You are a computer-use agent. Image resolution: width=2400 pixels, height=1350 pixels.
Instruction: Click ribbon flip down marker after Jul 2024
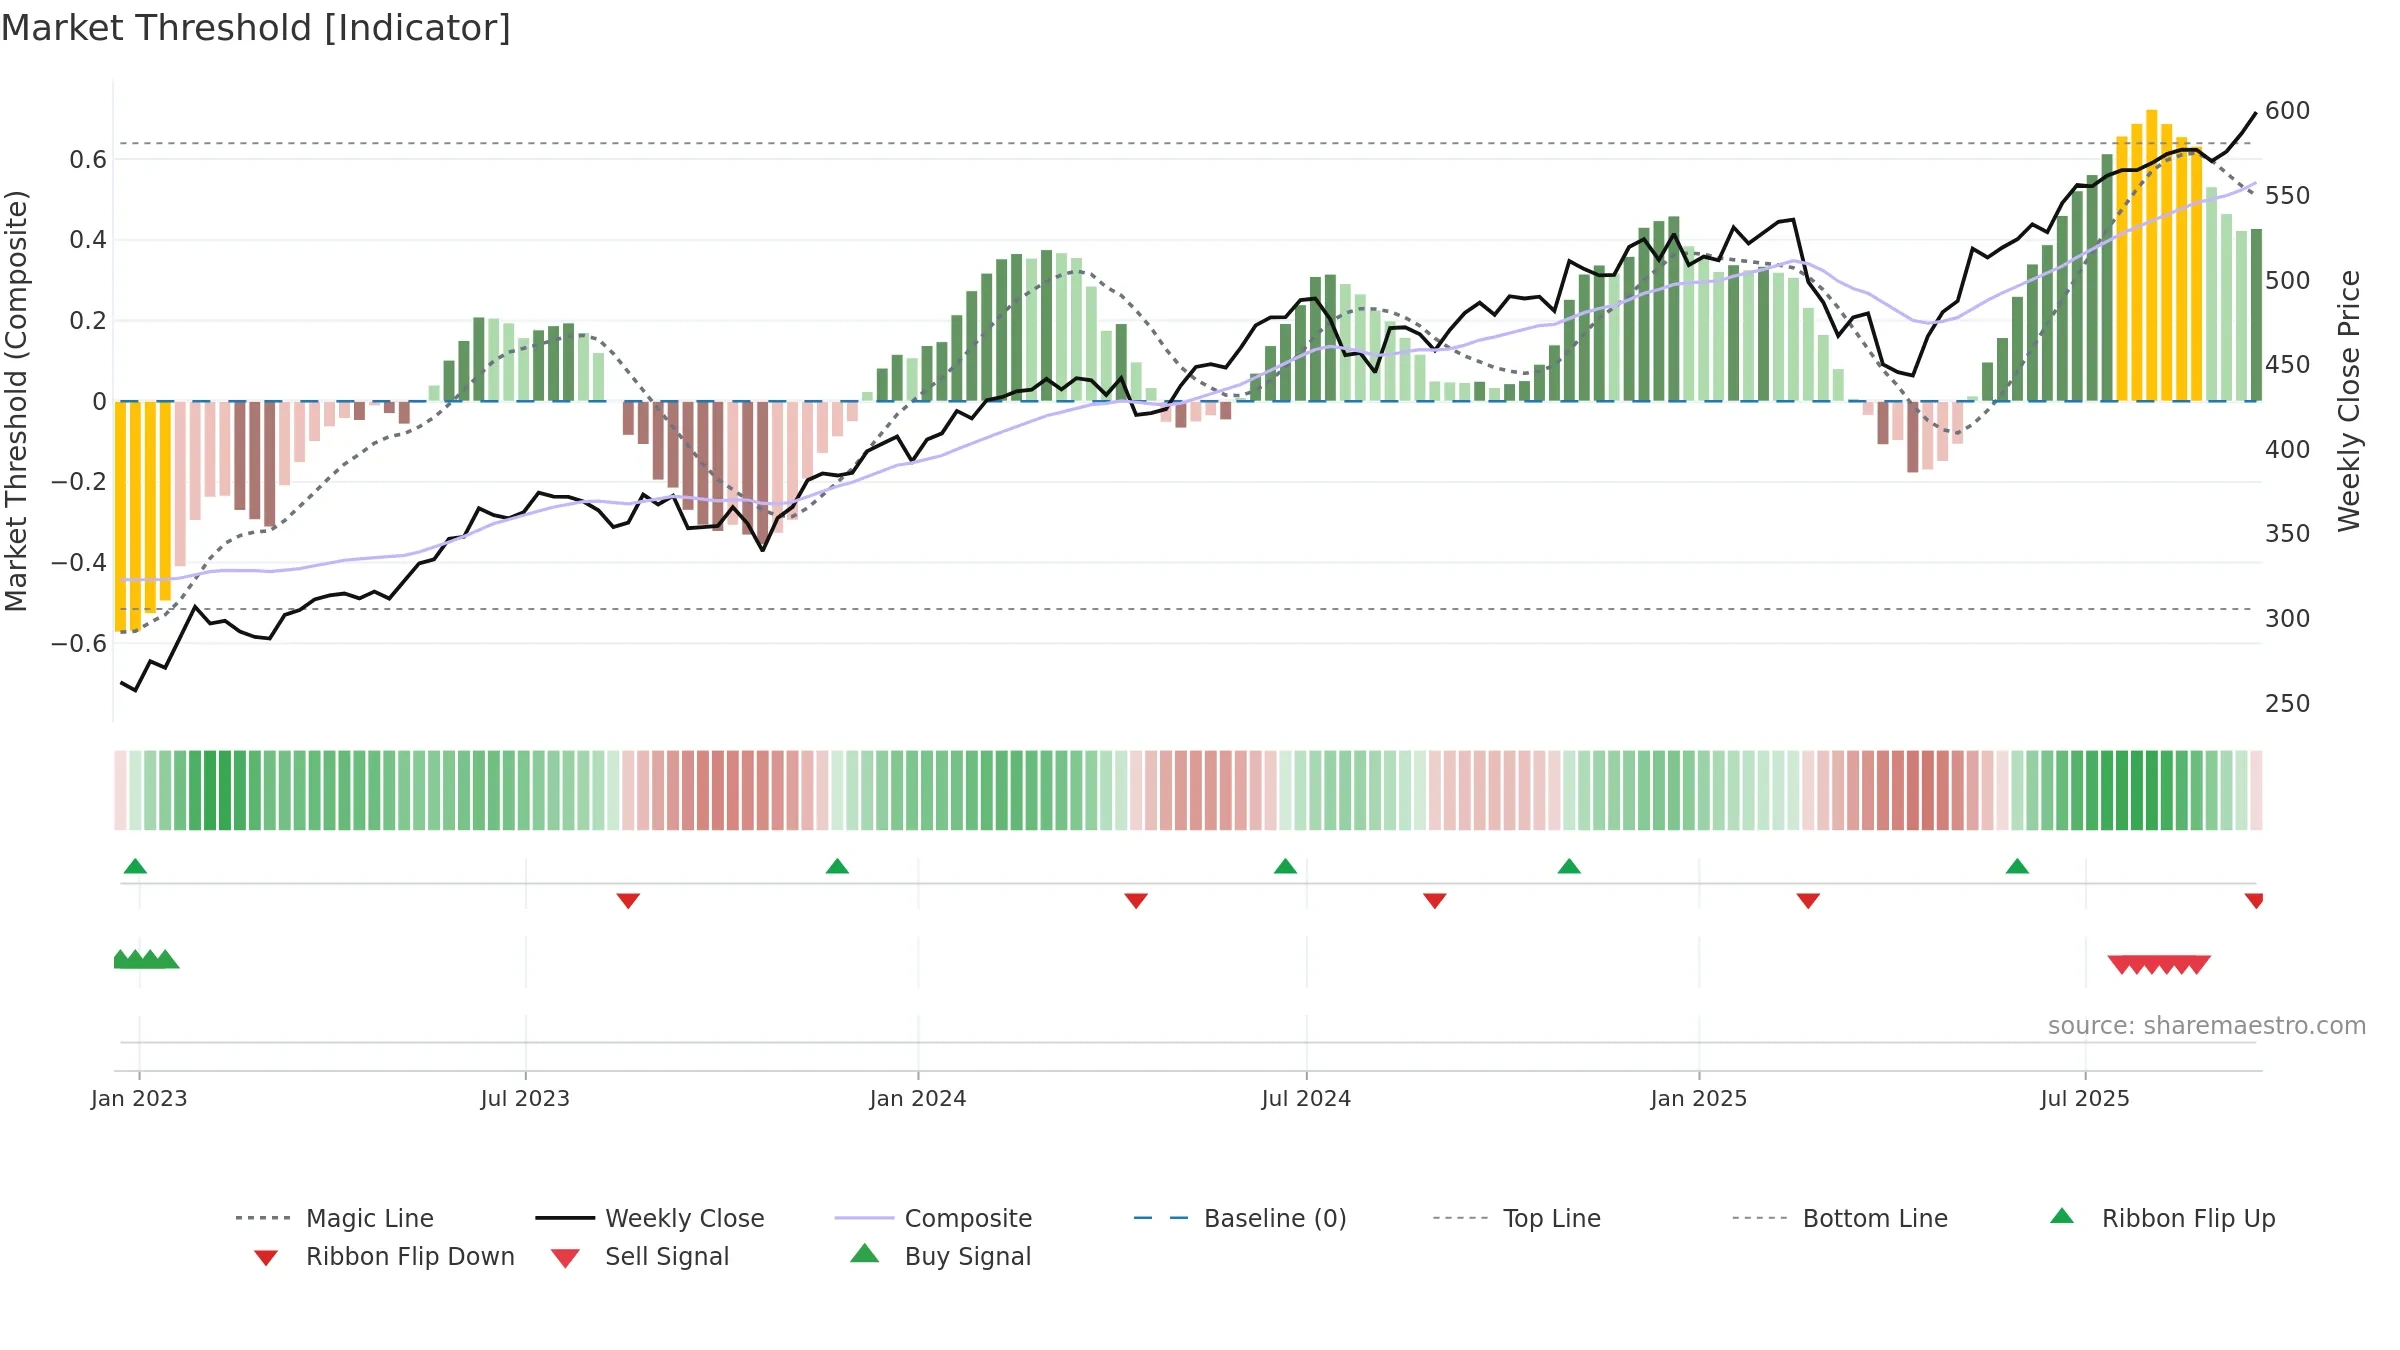point(1435,901)
